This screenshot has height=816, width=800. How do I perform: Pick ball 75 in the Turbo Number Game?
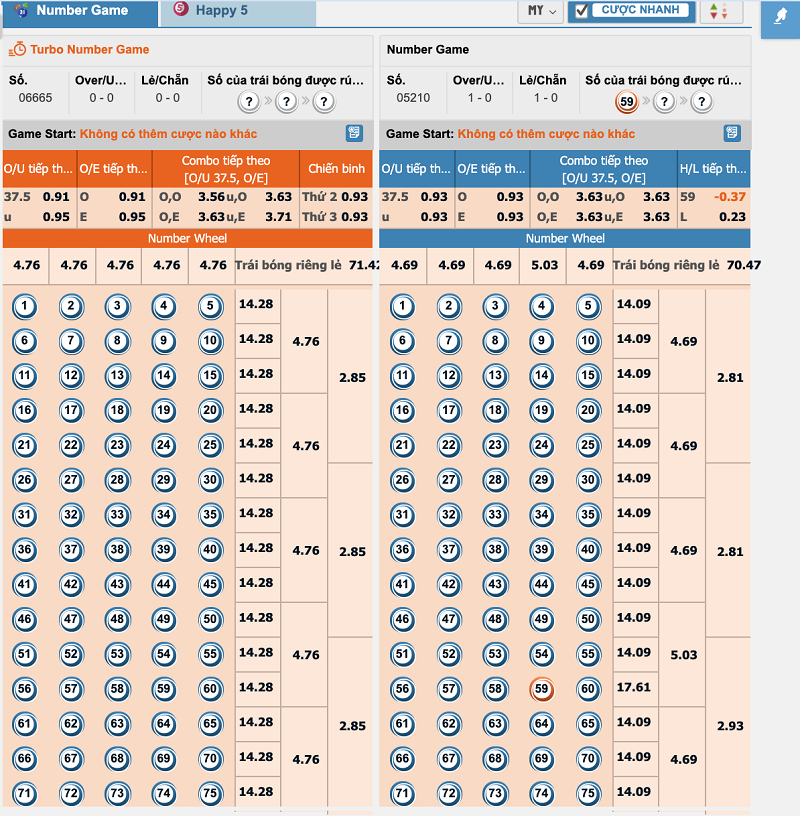pos(209,794)
